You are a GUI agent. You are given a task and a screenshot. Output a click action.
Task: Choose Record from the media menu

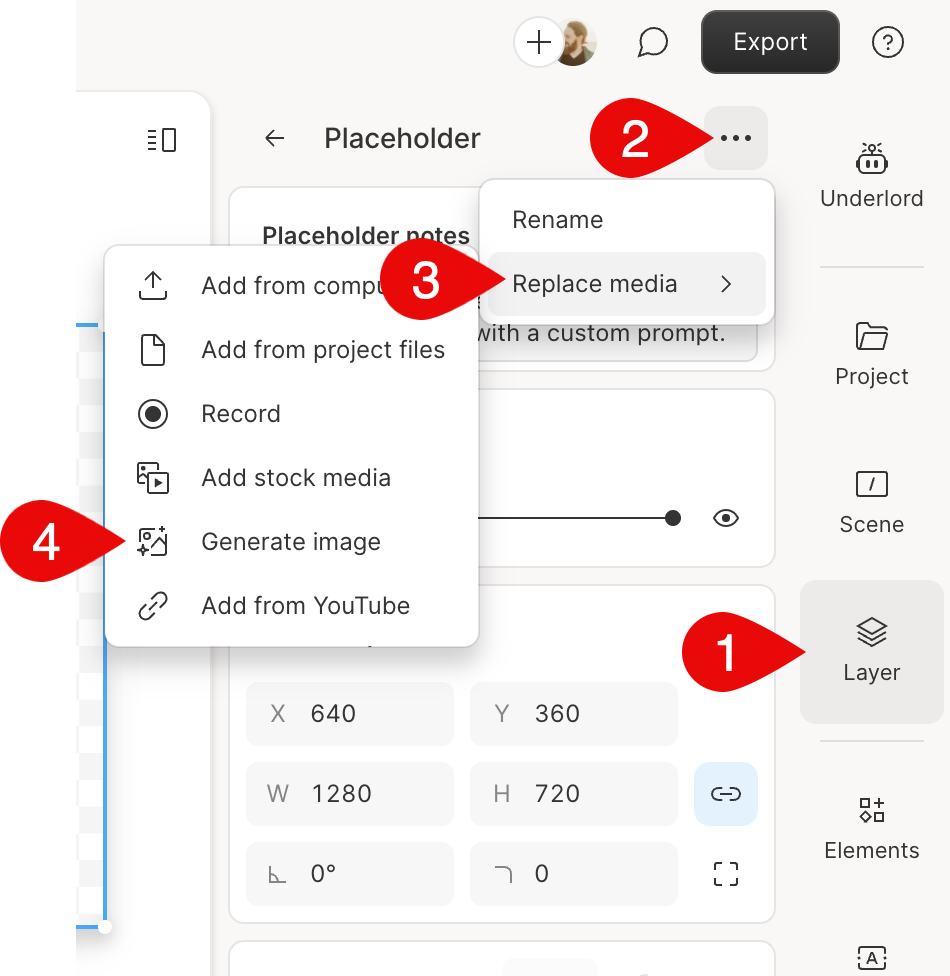291,414
